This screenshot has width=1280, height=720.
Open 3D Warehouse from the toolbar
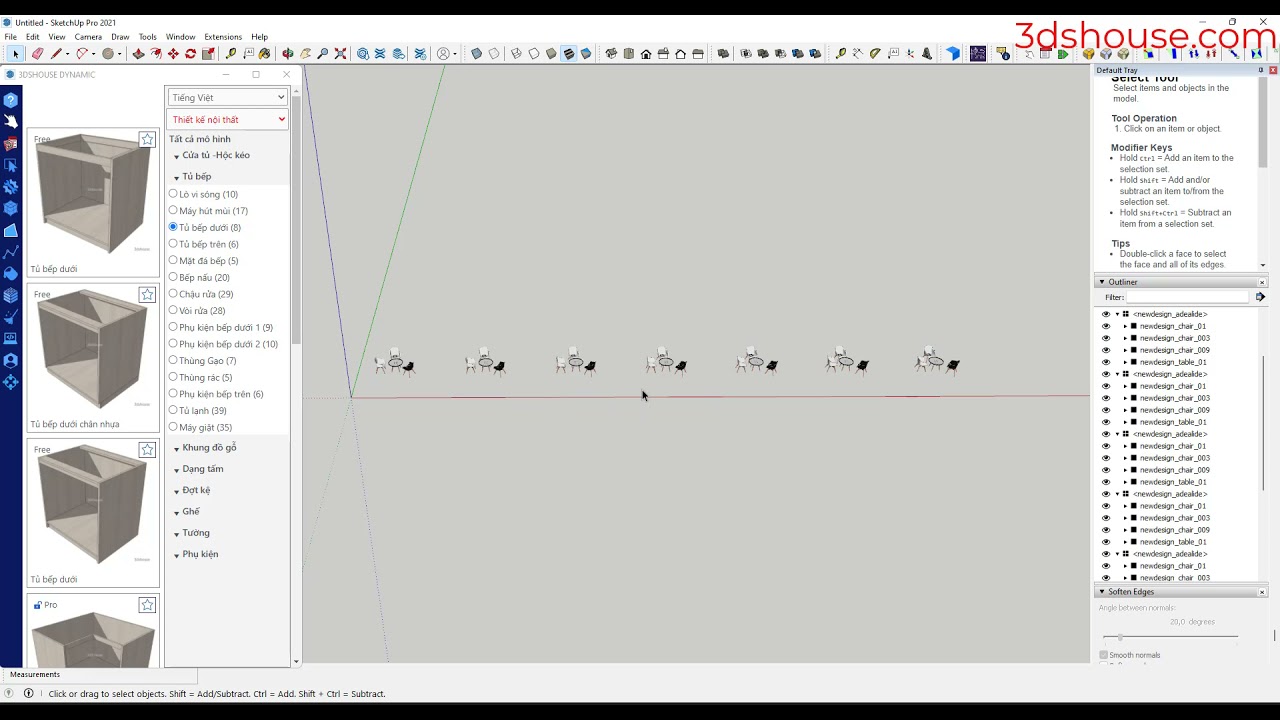pyautogui.click(x=362, y=54)
